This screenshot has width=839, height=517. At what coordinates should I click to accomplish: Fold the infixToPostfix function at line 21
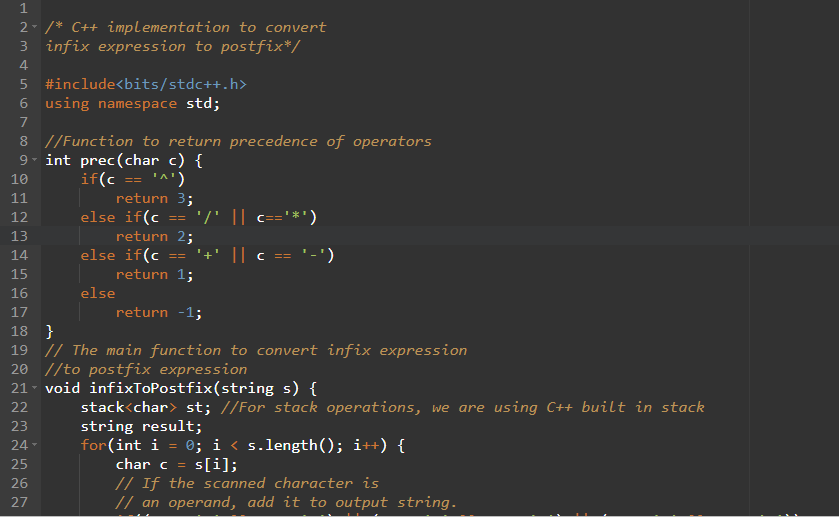click(x=35, y=388)
